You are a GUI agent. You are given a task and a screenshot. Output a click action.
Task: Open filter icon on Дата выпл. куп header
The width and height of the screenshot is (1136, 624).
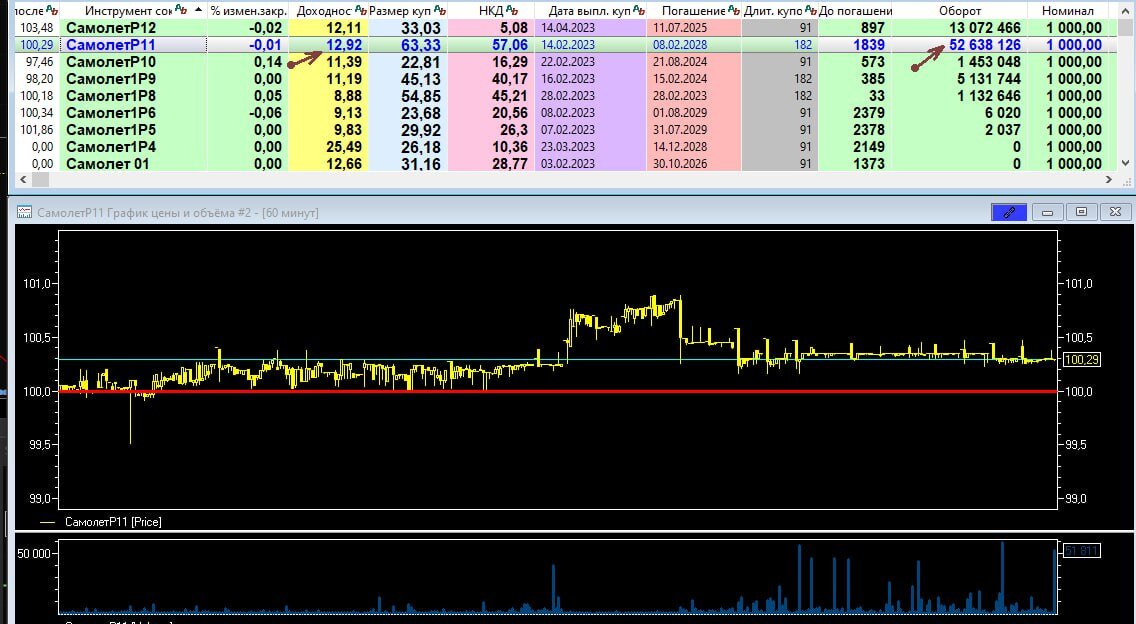(639, 10)
